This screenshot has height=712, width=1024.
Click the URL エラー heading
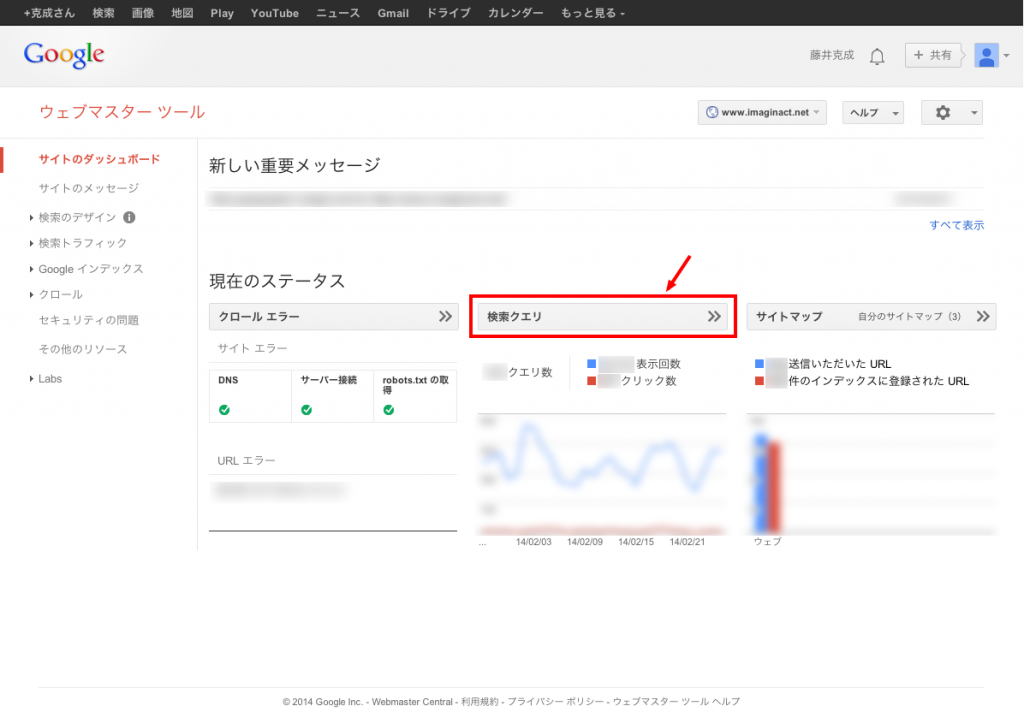246,461
